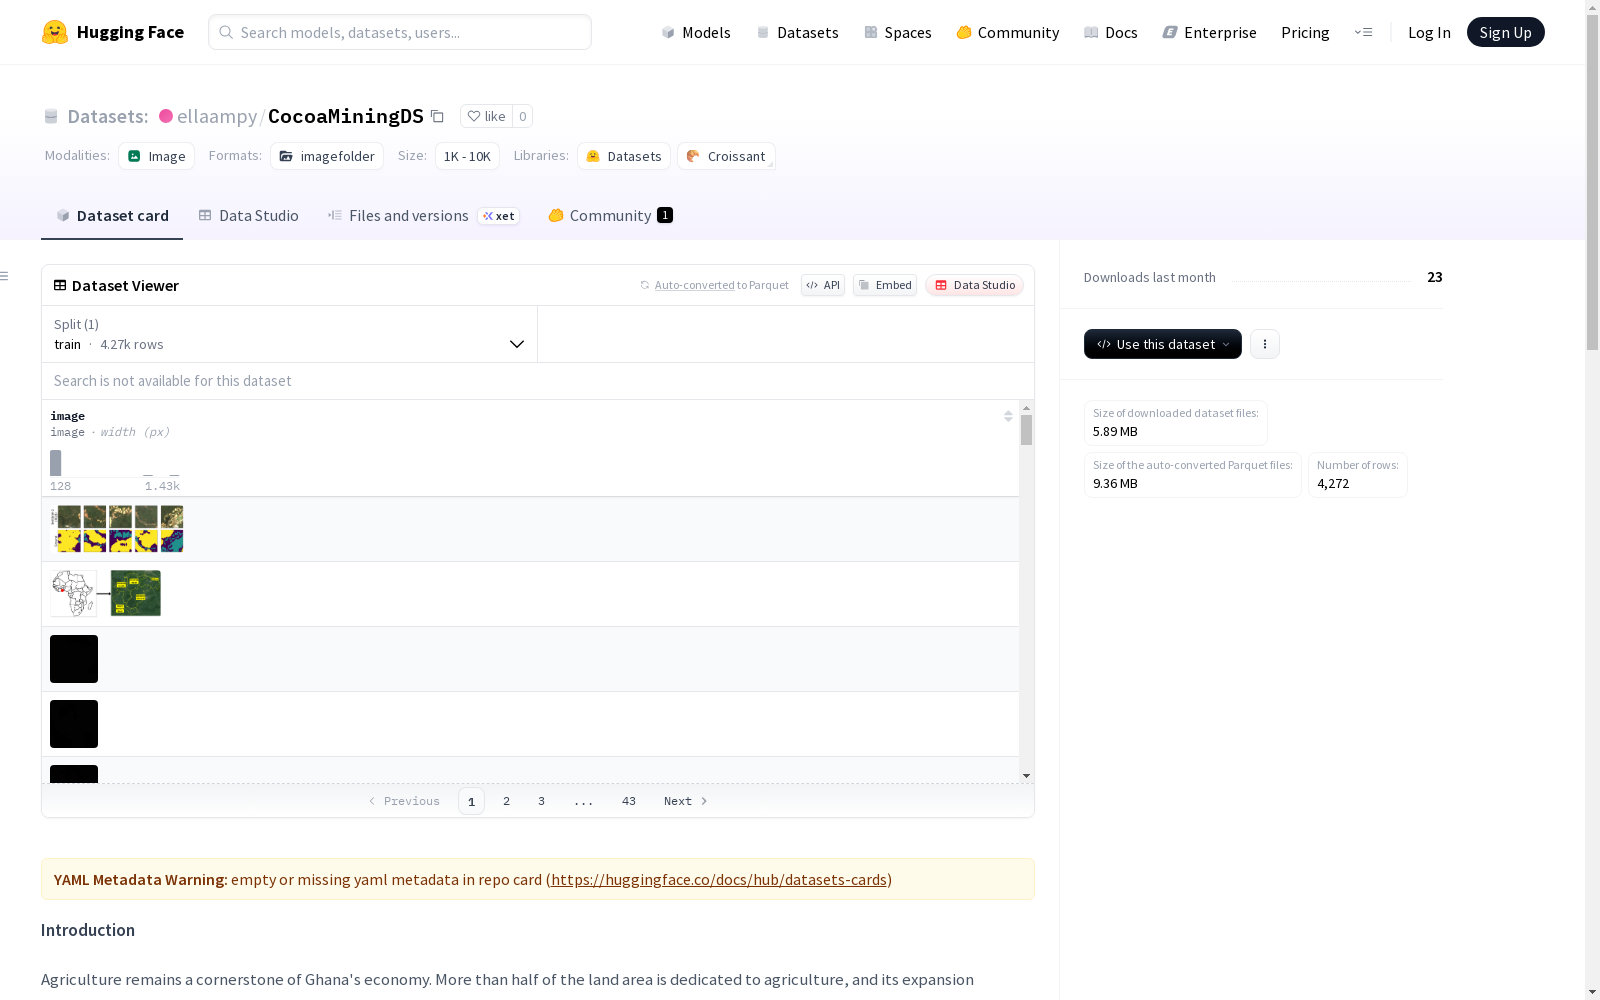This screenshot has height=1000, width=1600.
Task: Go to page 3 of viewer
Action: pos(542,801)
